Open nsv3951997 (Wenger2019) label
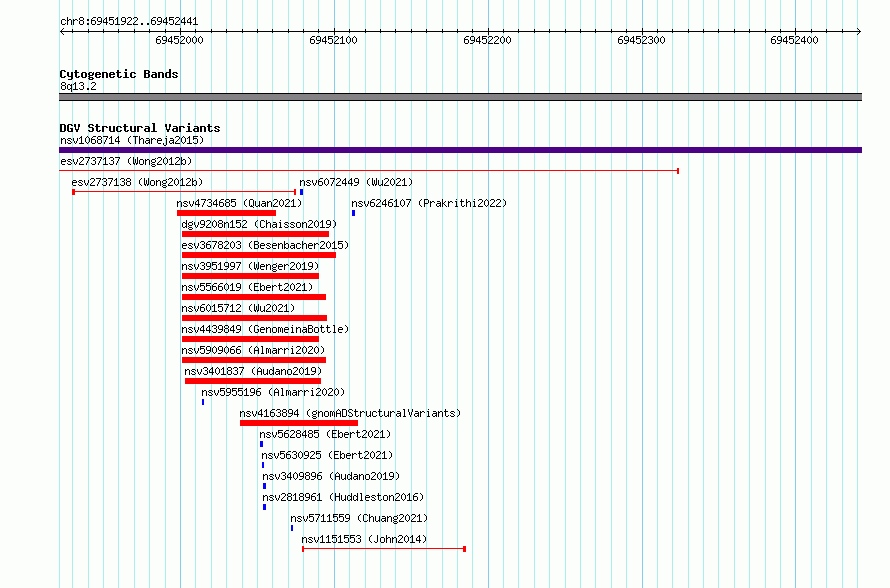The image size is (890, 588). (250, 266)
